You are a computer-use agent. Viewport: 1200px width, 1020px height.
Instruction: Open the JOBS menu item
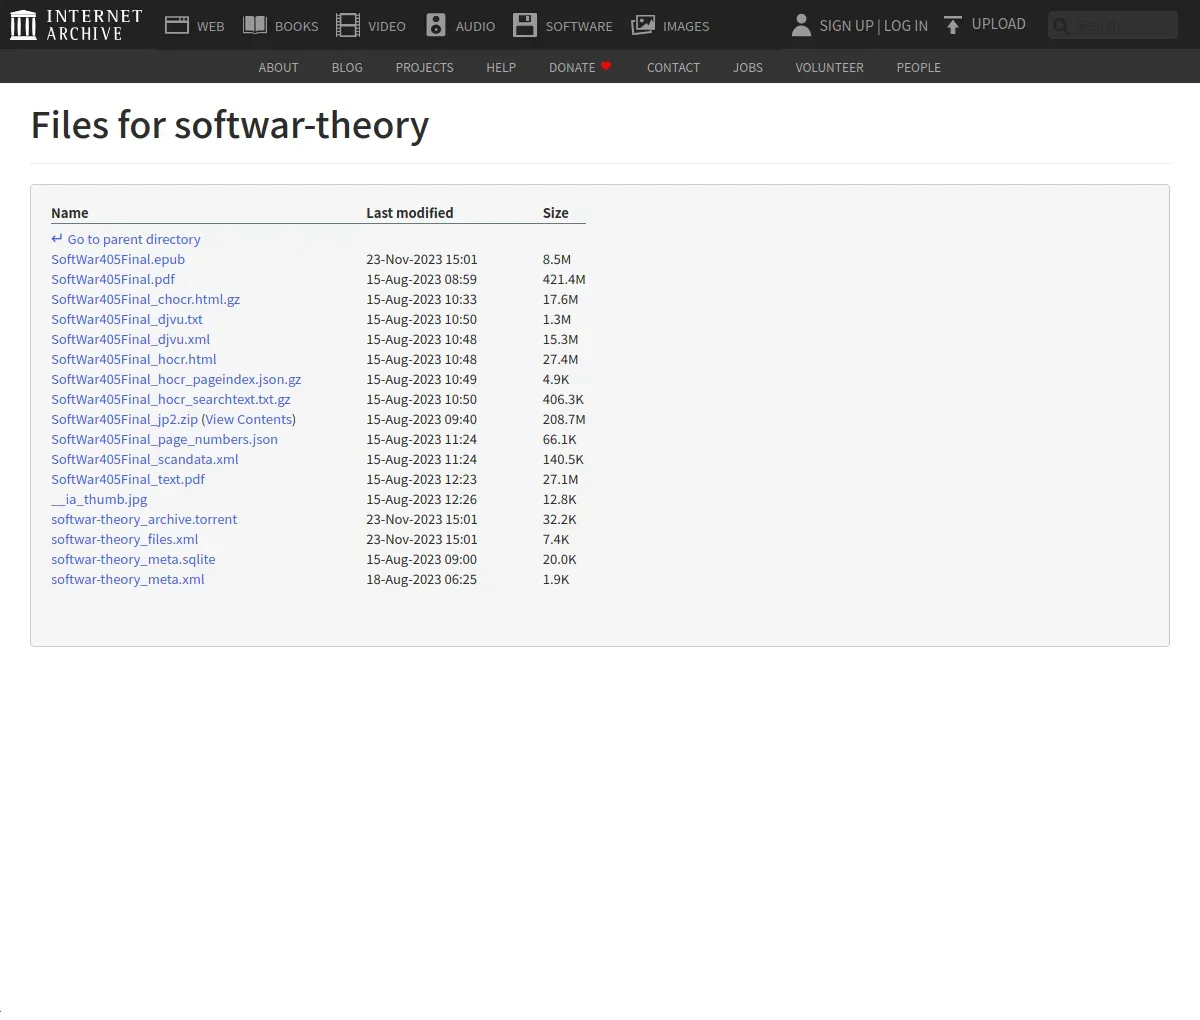[x=748, y=67]
